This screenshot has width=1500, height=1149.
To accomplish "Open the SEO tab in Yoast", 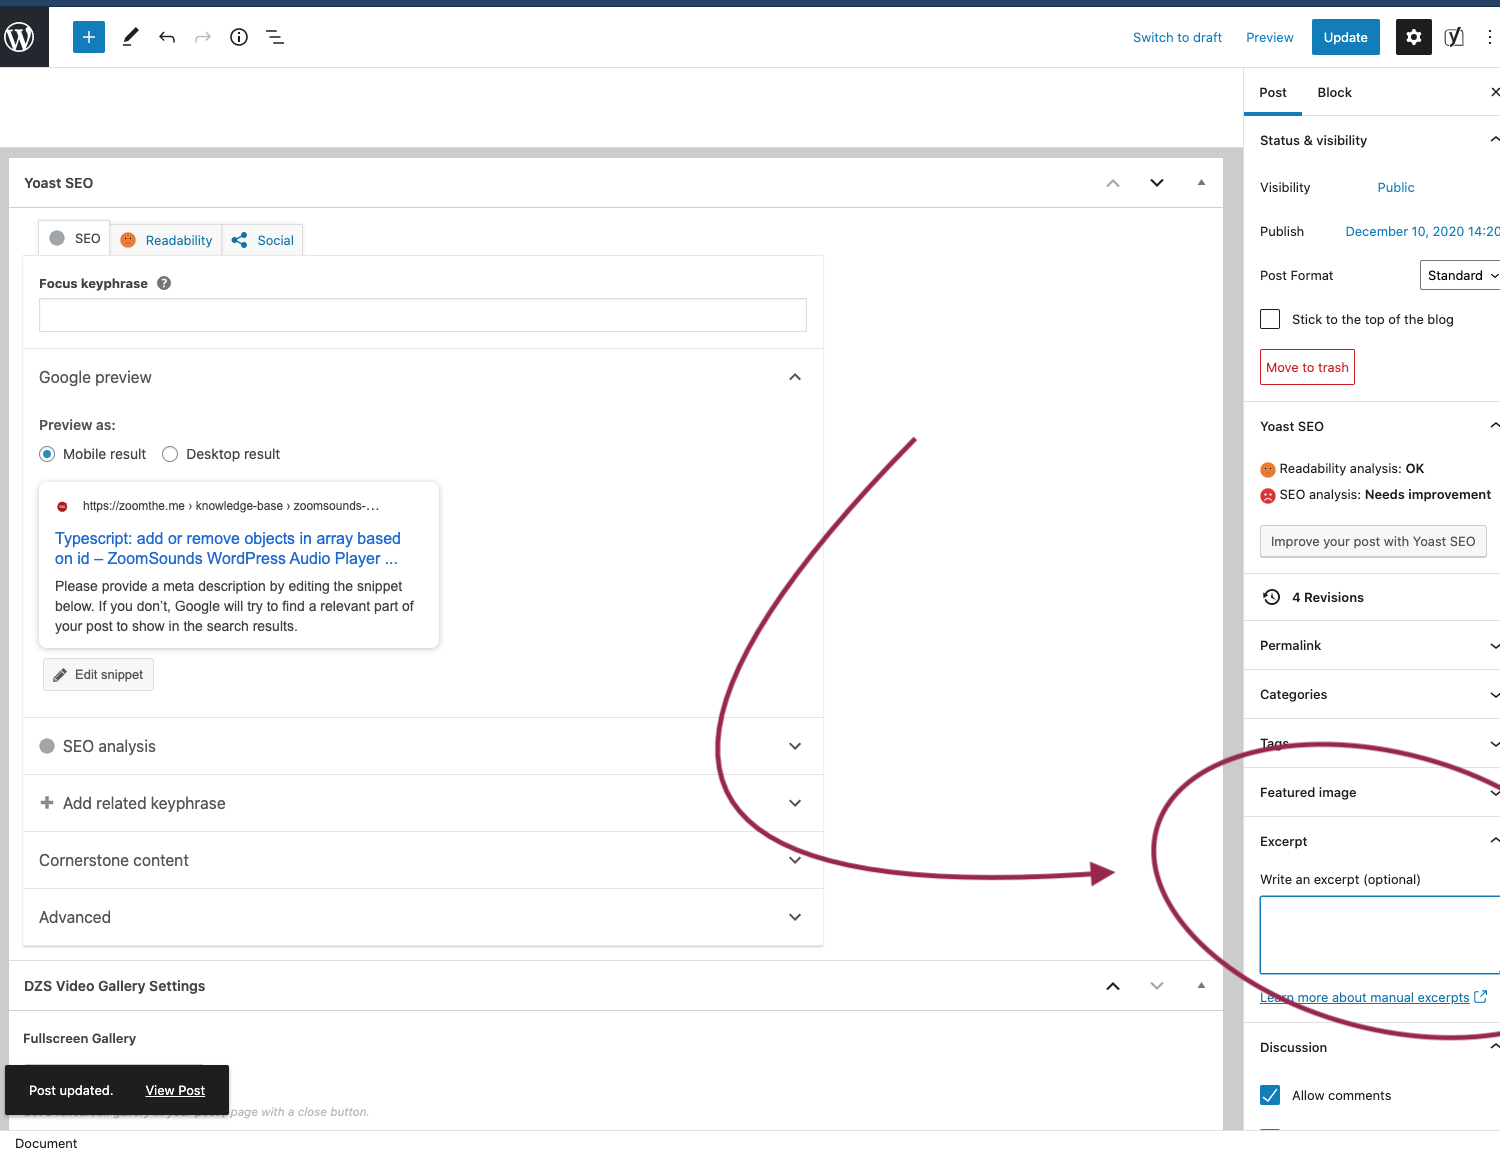I will [x=75, y=238].
